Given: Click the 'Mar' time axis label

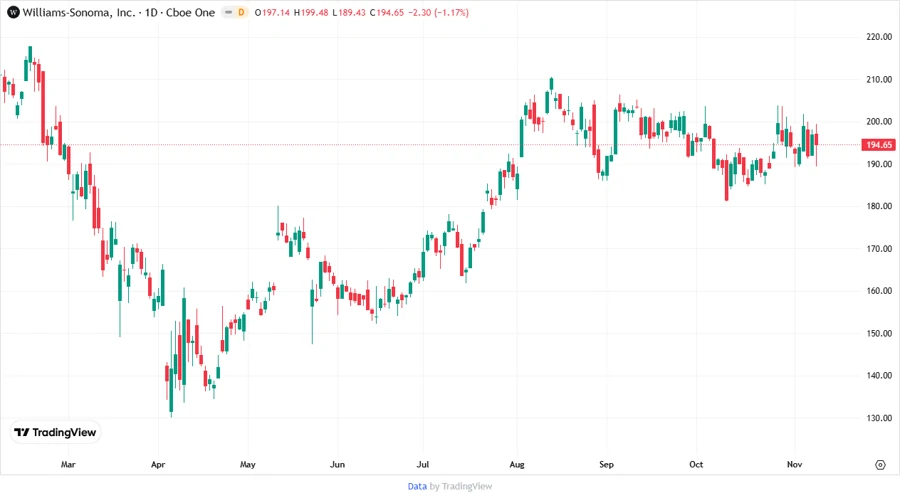Looking at the screenshot, I should coord(68,464).
